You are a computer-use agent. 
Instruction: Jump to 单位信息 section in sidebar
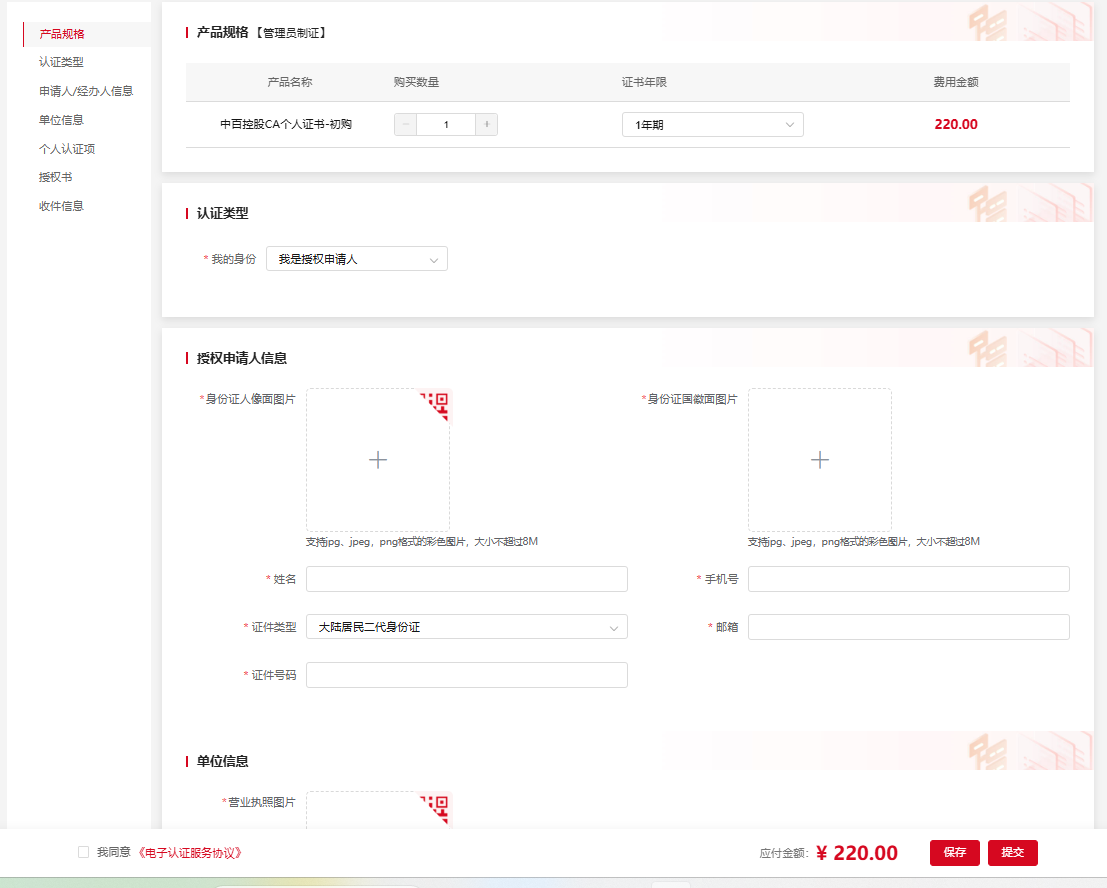click(x=61, y=120)
